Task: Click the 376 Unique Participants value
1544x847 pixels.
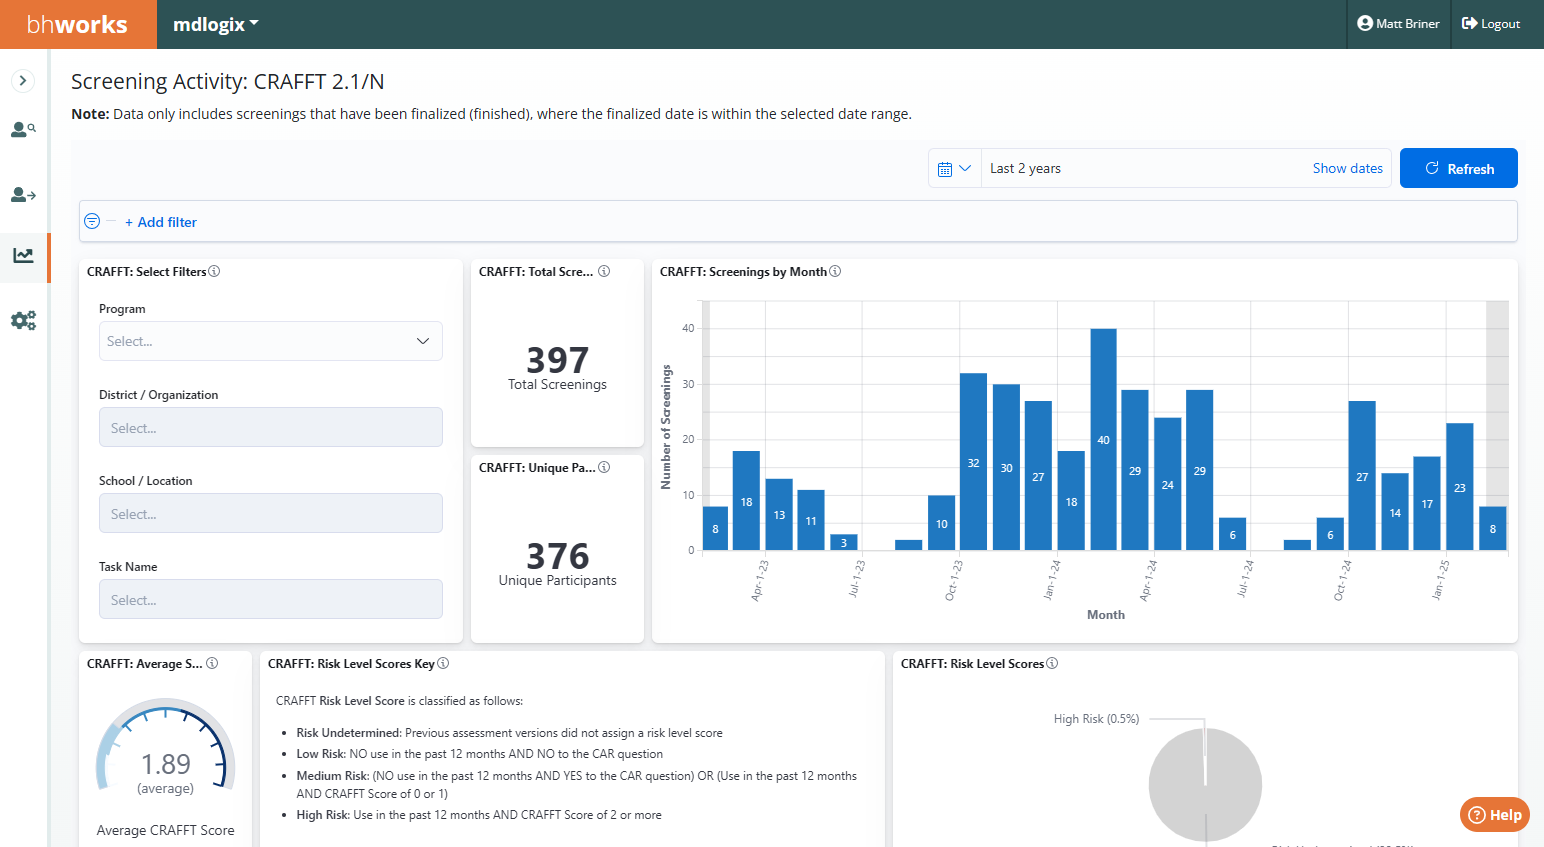Action: (557, 556)
